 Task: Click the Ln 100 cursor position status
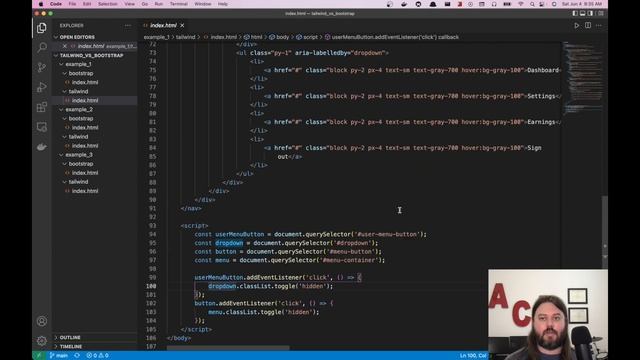[473, 356]
